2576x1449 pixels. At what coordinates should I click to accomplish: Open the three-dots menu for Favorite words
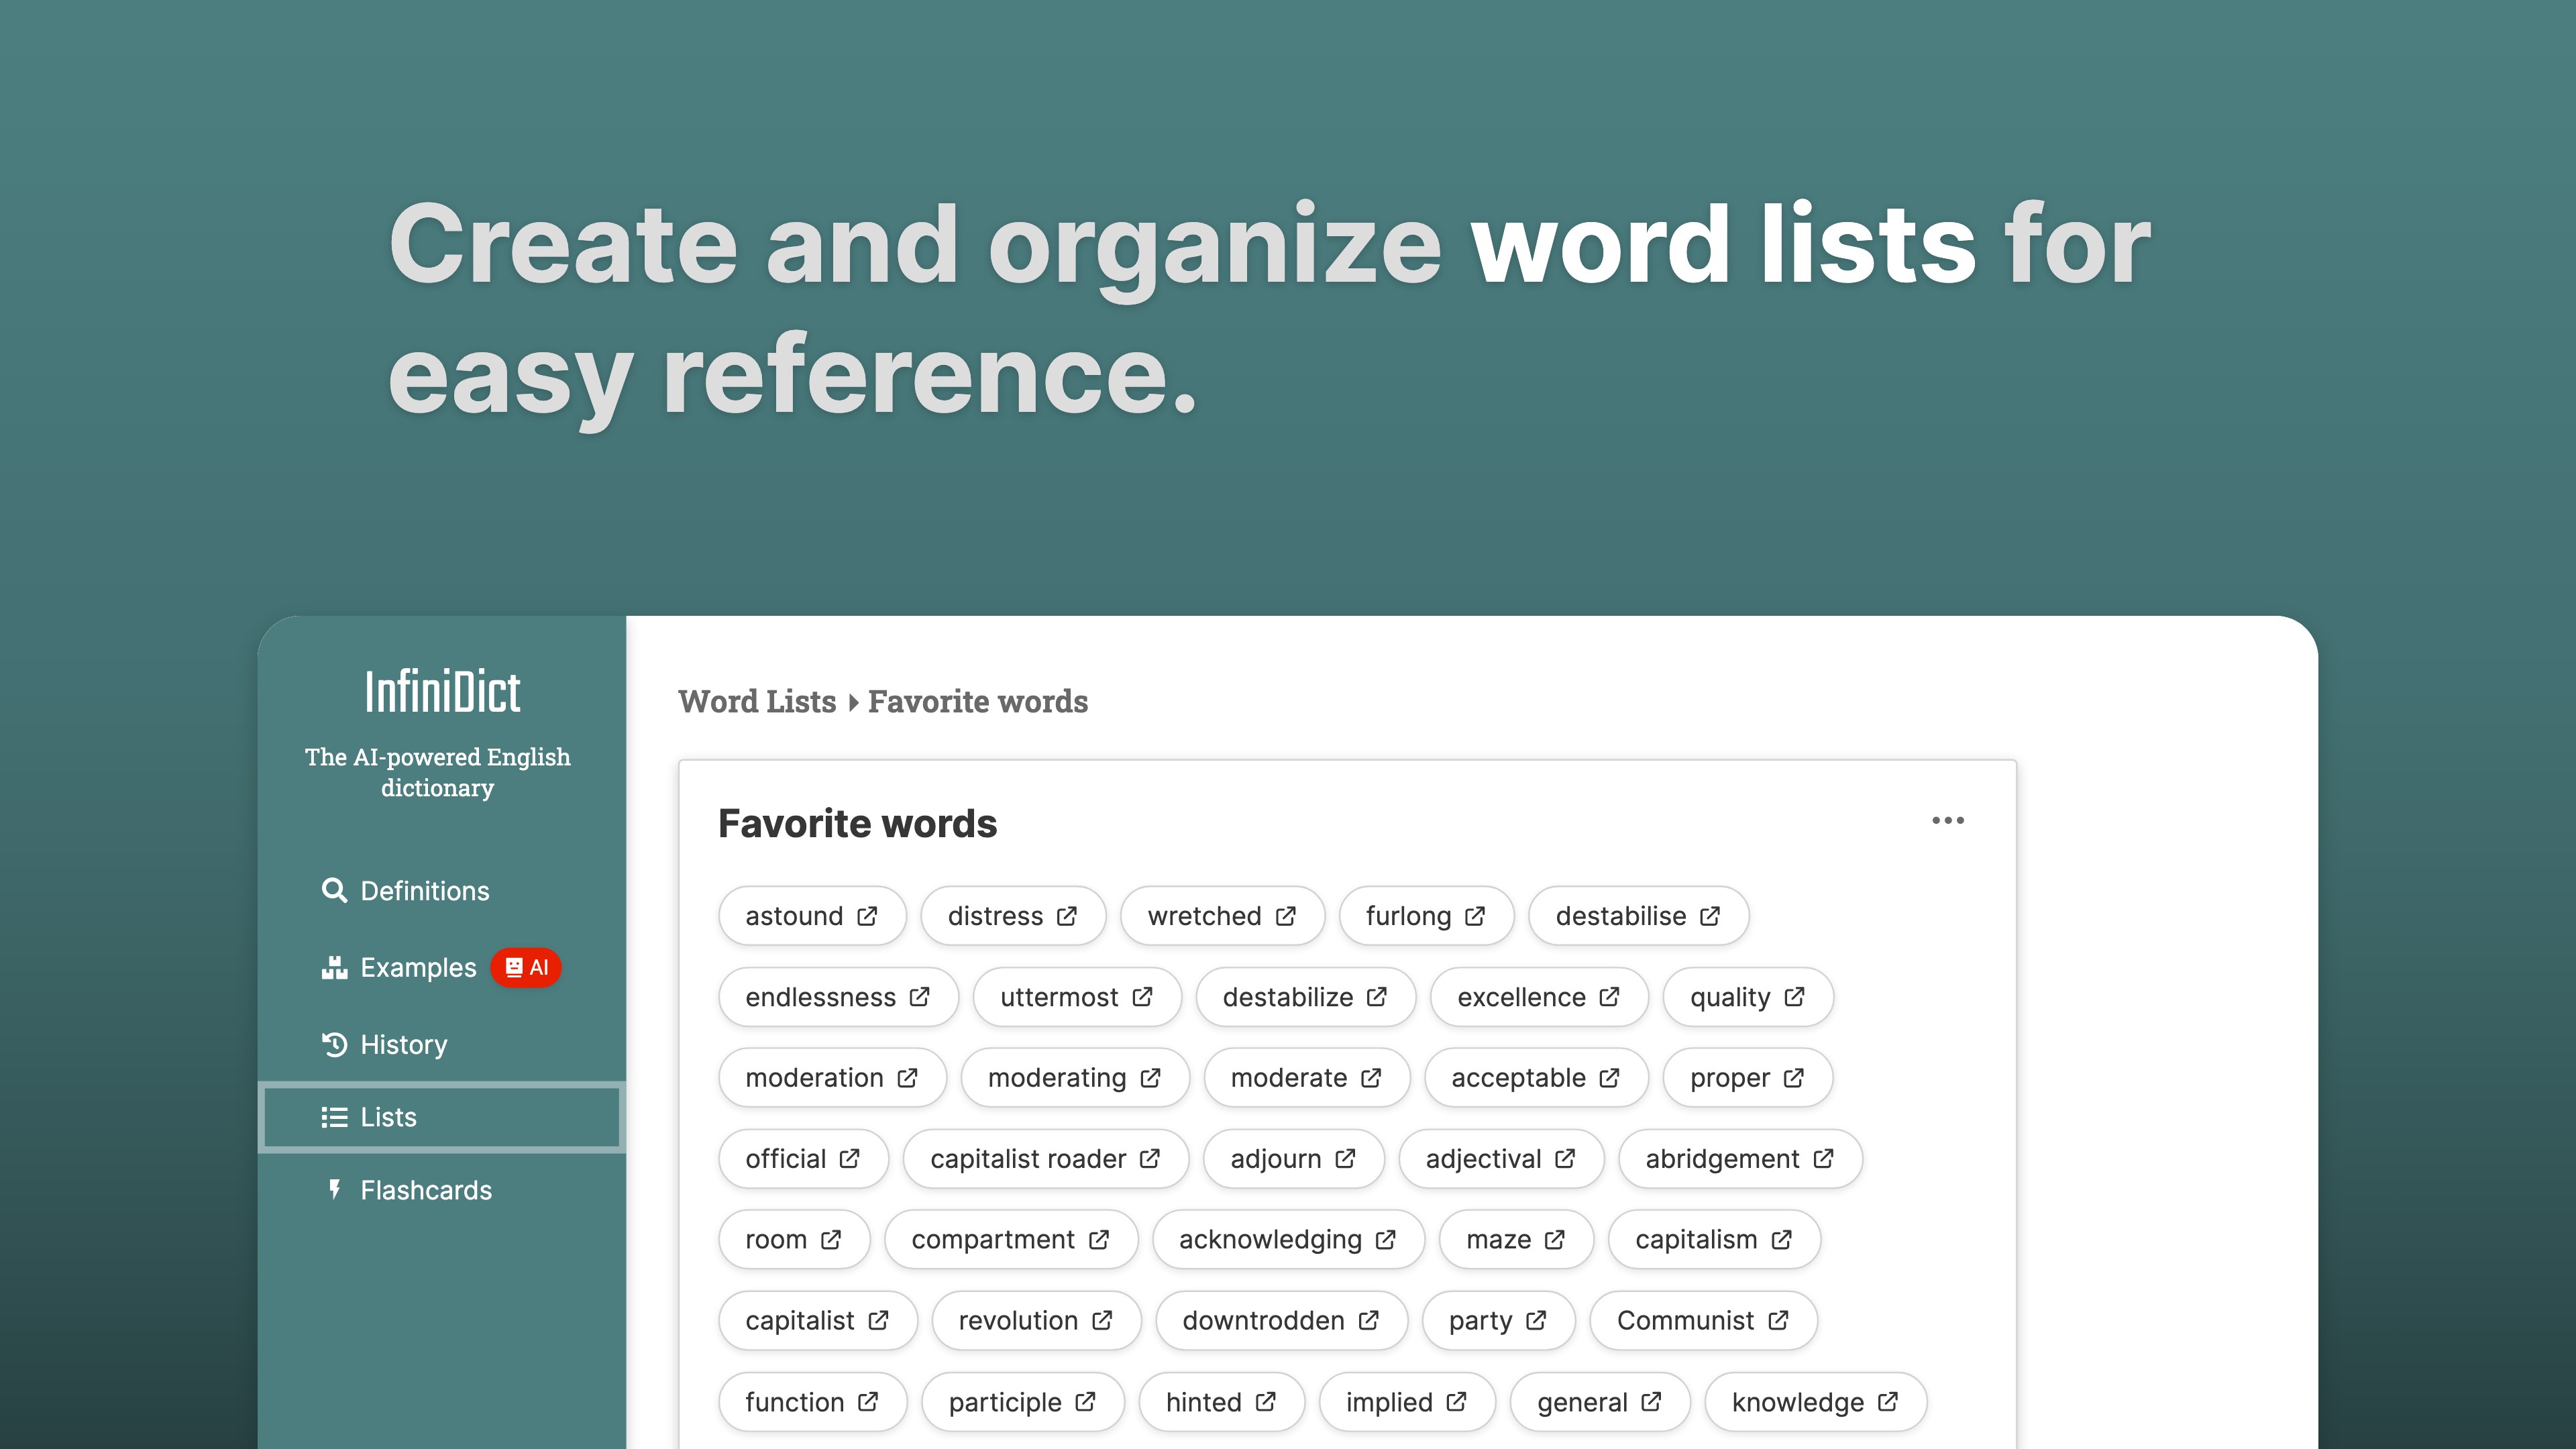point(1947,820)
